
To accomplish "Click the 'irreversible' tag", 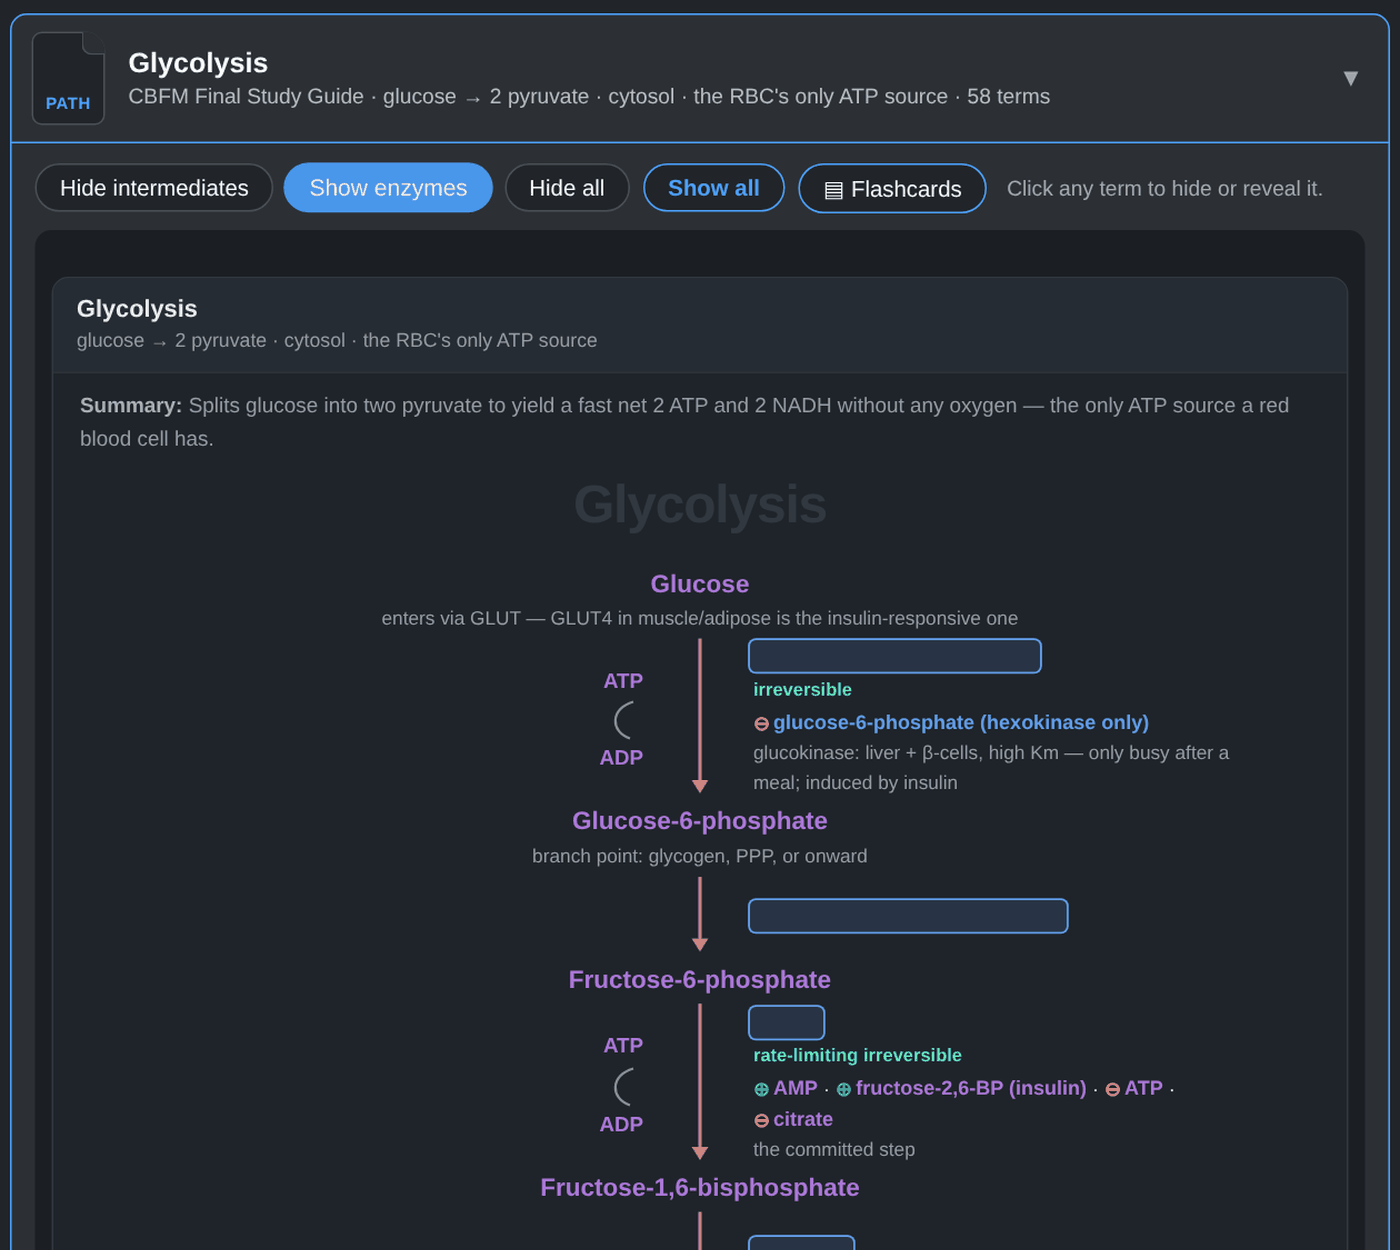I will 802,690.
